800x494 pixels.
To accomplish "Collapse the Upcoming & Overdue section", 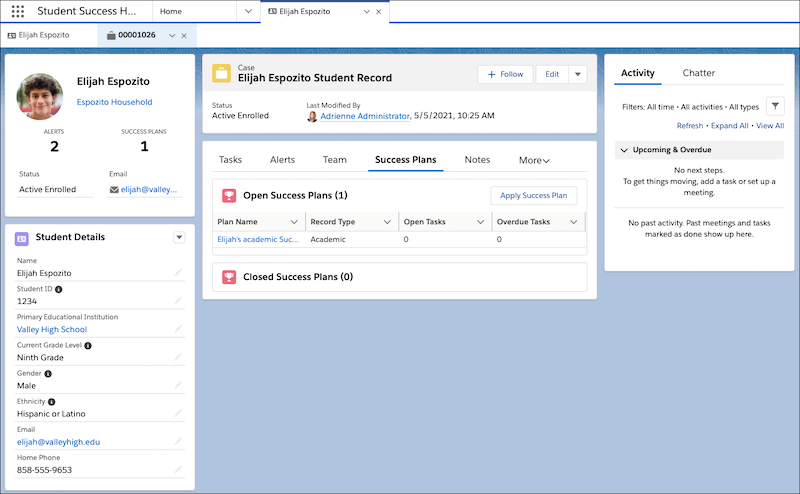I will pos(624,150).
